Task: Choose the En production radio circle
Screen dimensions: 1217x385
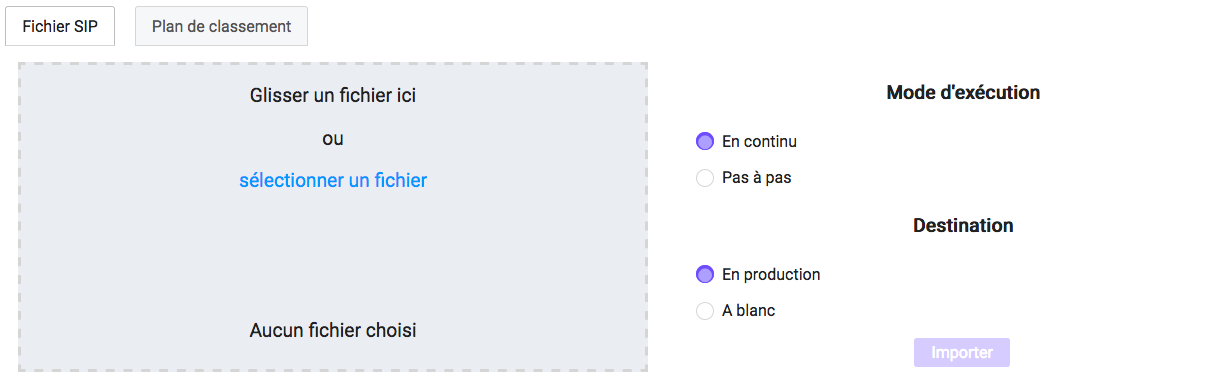Action: tap(705, 275)
